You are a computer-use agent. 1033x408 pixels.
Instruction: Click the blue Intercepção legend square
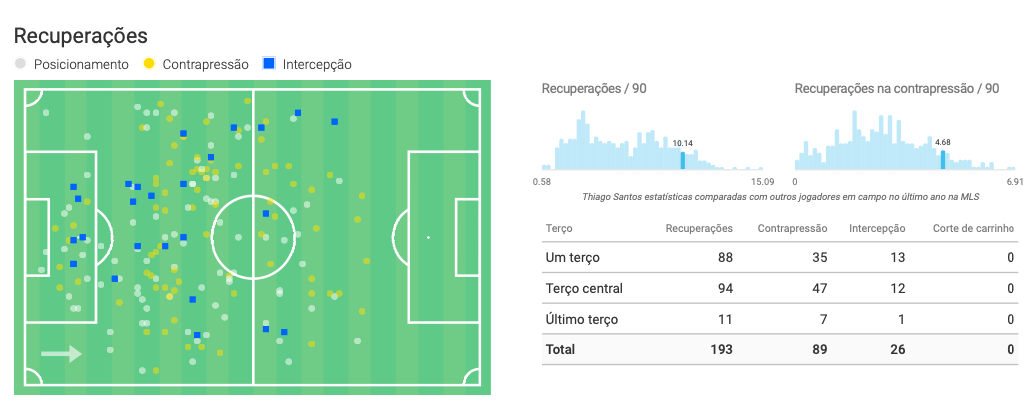coord(269,64)
